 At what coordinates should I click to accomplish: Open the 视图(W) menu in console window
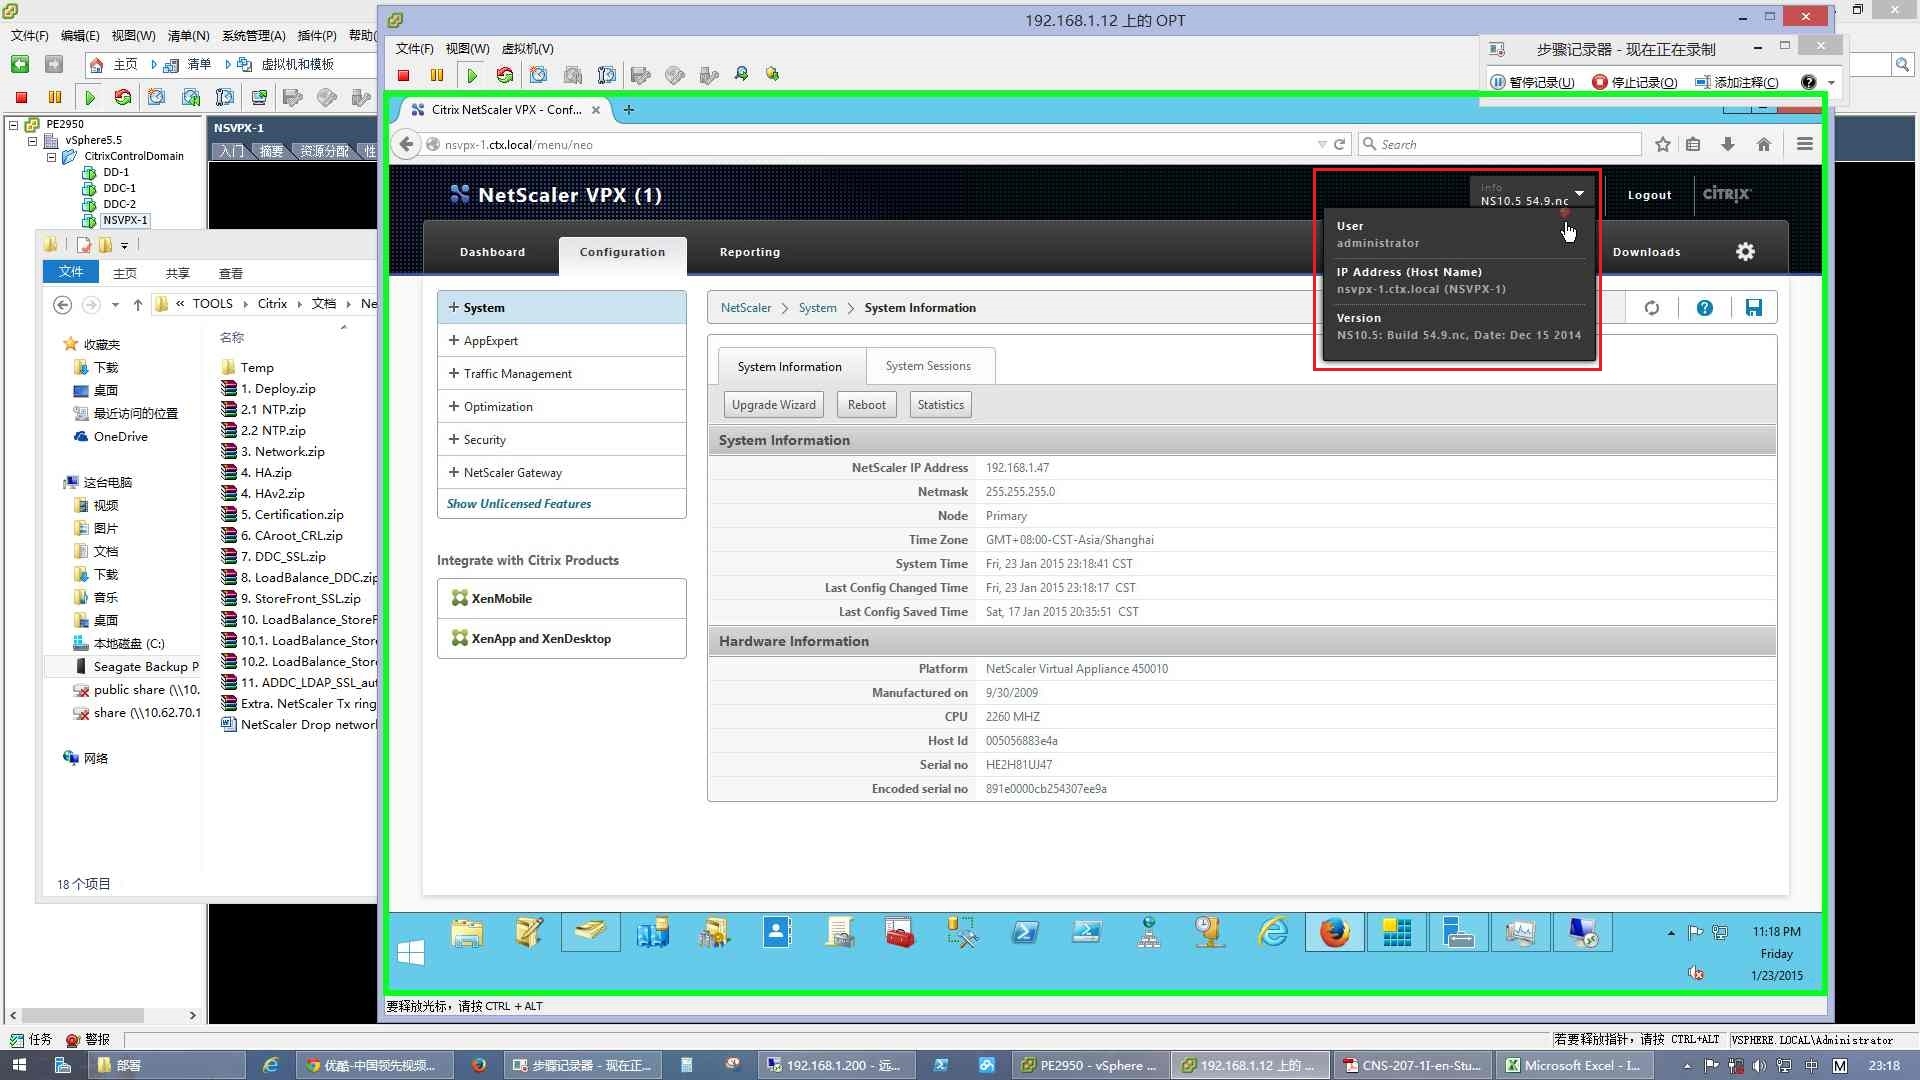(467, 49)
